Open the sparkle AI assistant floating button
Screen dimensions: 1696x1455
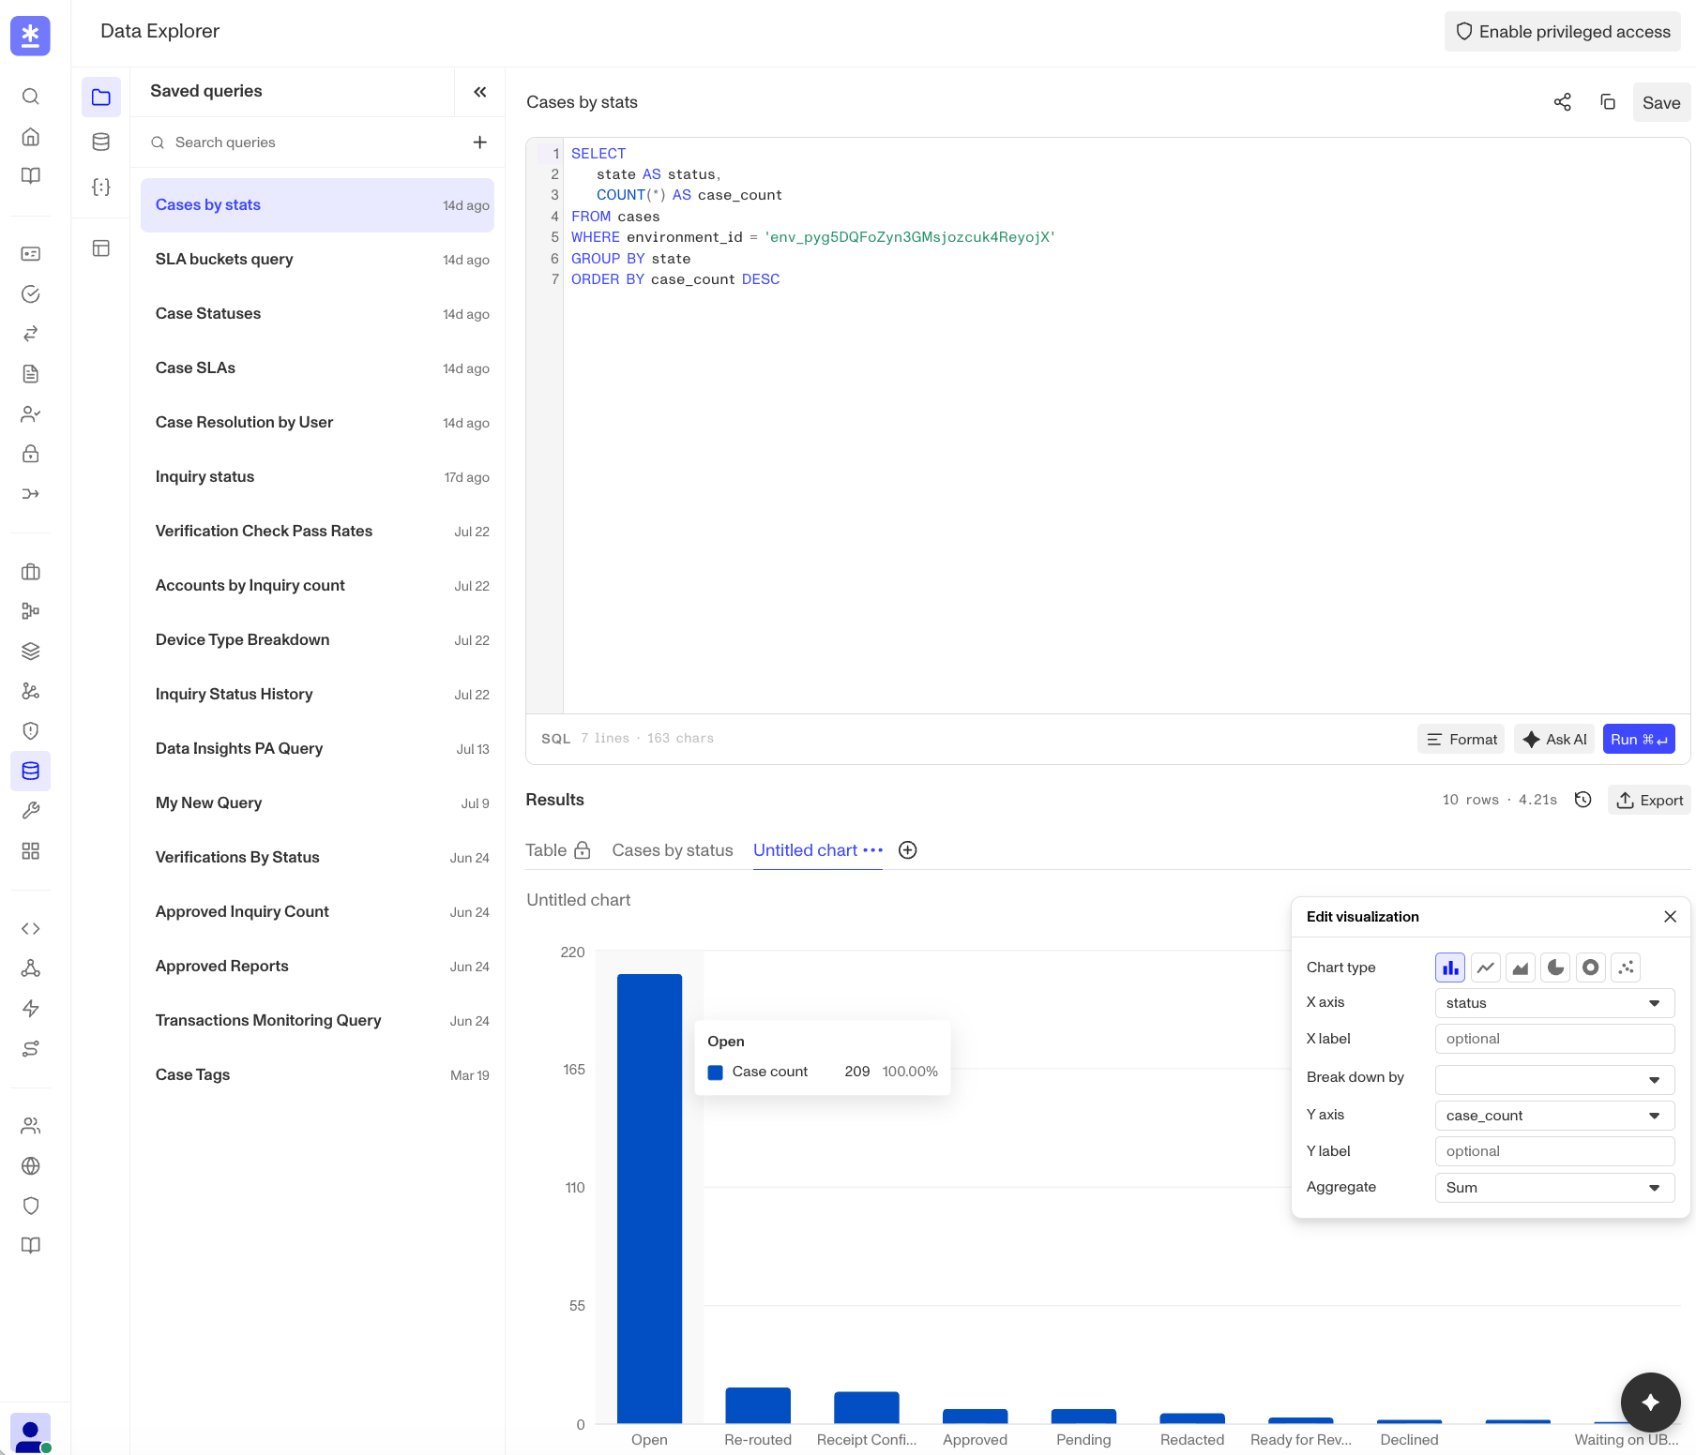1650,1402
